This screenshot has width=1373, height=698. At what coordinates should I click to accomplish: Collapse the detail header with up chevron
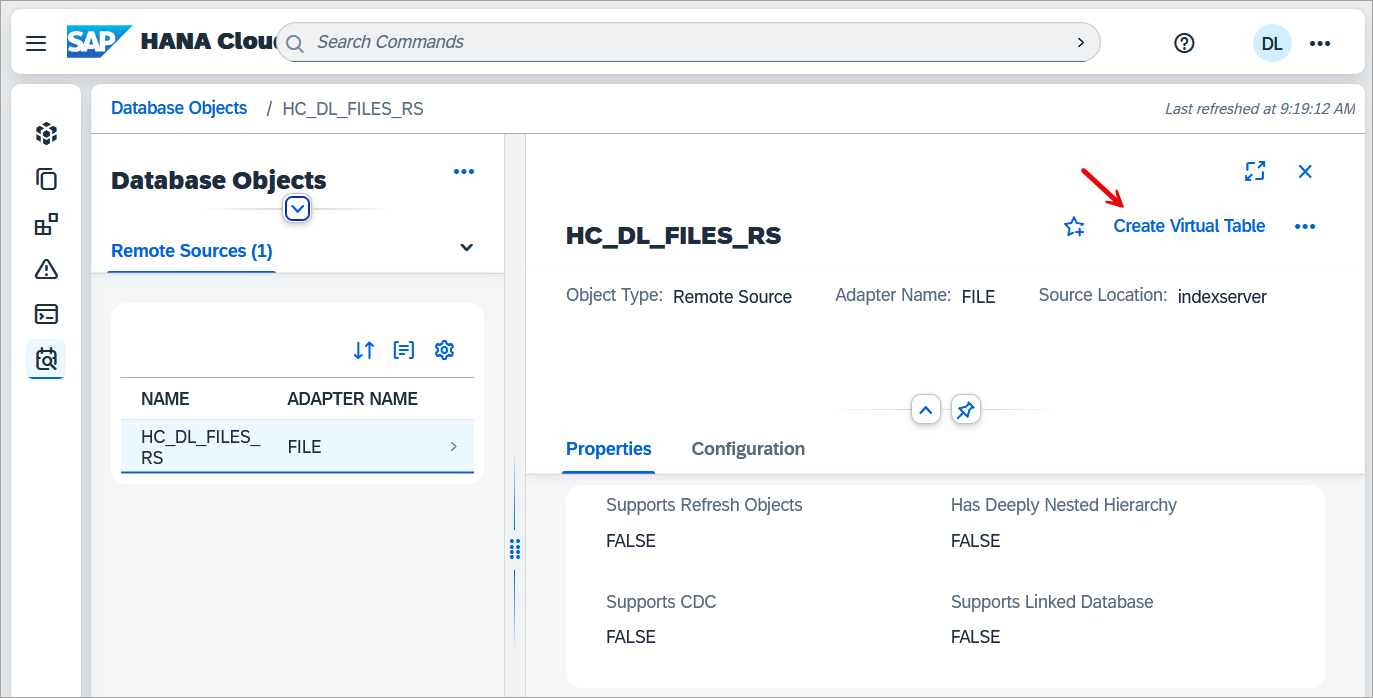926,409
